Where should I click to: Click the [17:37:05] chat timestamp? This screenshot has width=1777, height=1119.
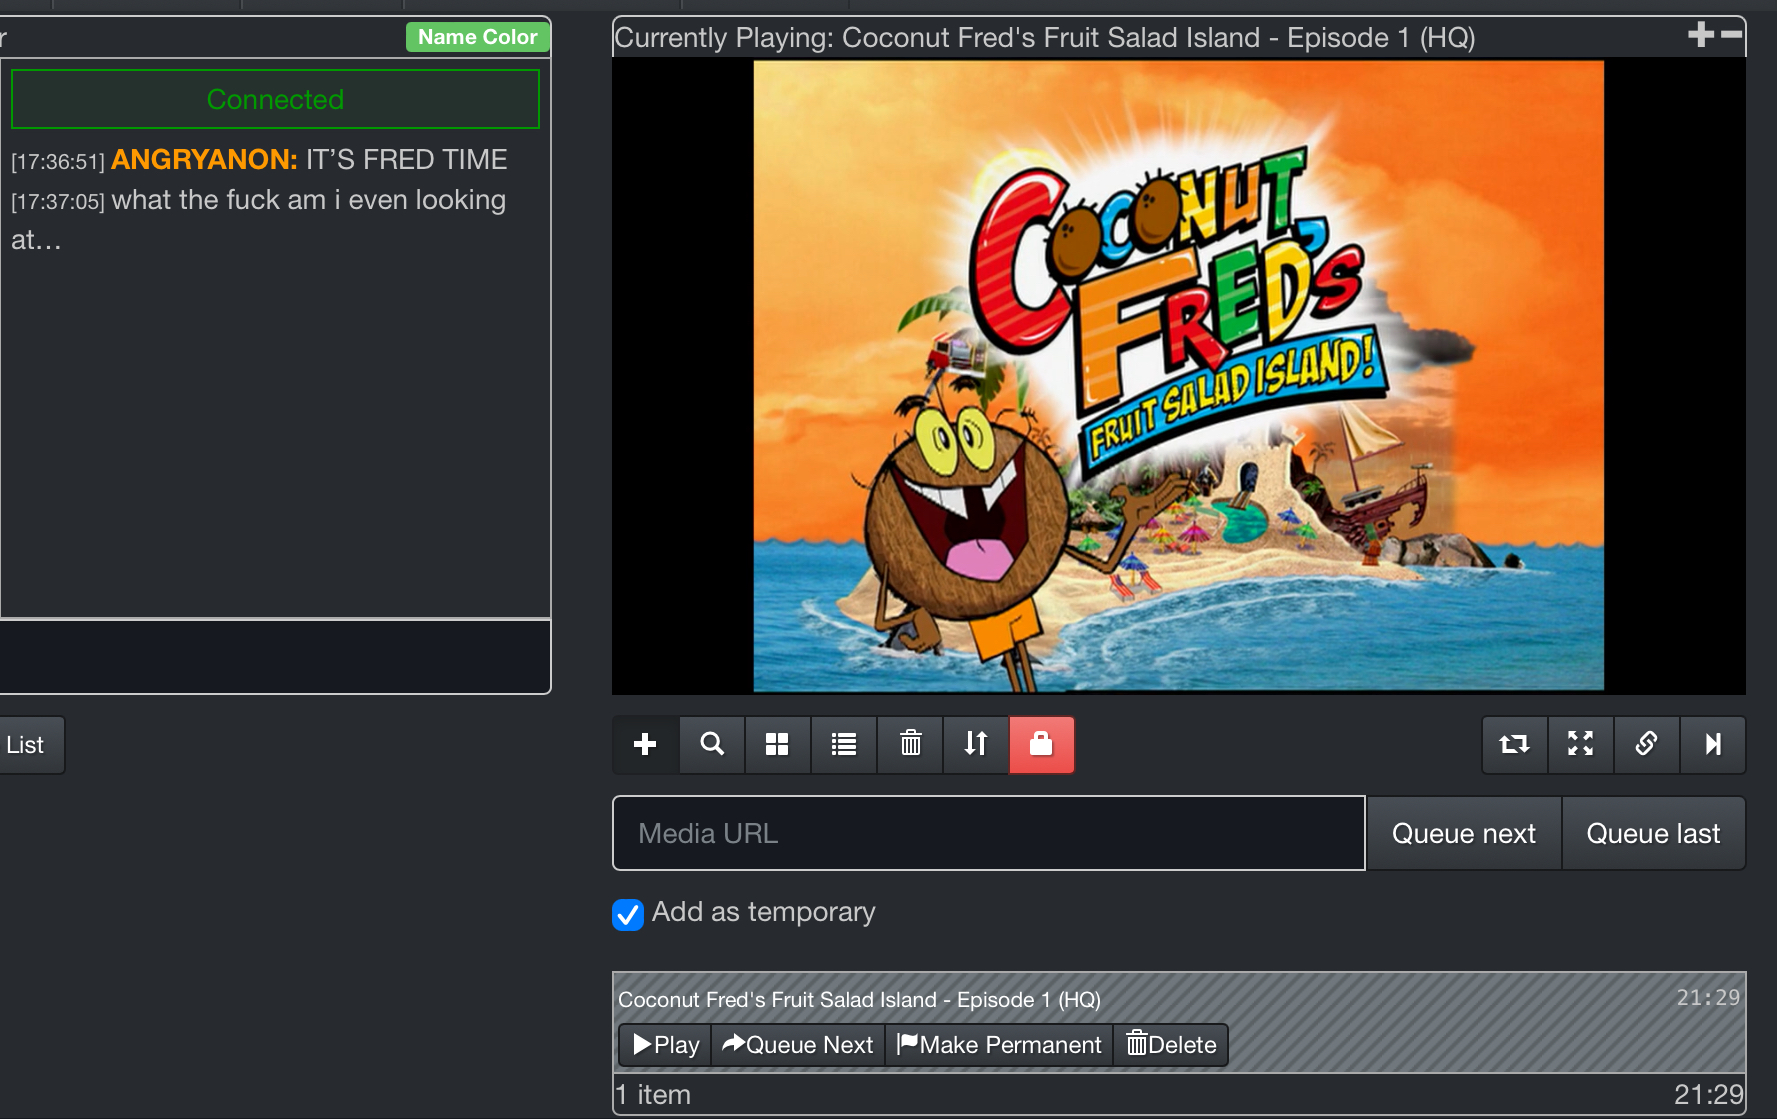tap(58, 202)
